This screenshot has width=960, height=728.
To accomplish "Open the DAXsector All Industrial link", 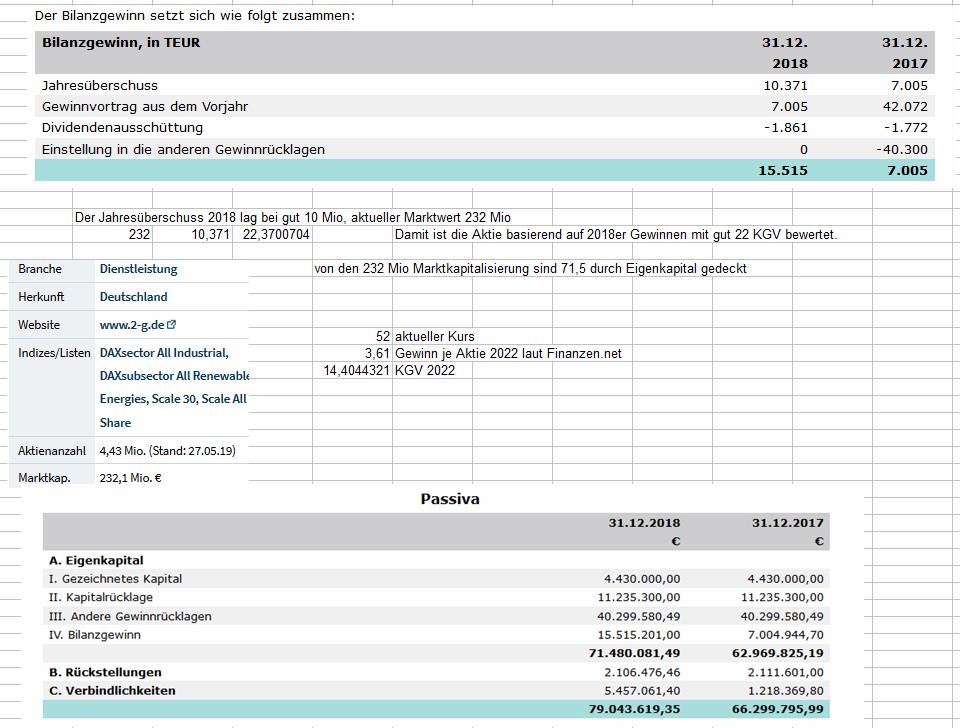I will pyautogui.click(x=163, y=353).
